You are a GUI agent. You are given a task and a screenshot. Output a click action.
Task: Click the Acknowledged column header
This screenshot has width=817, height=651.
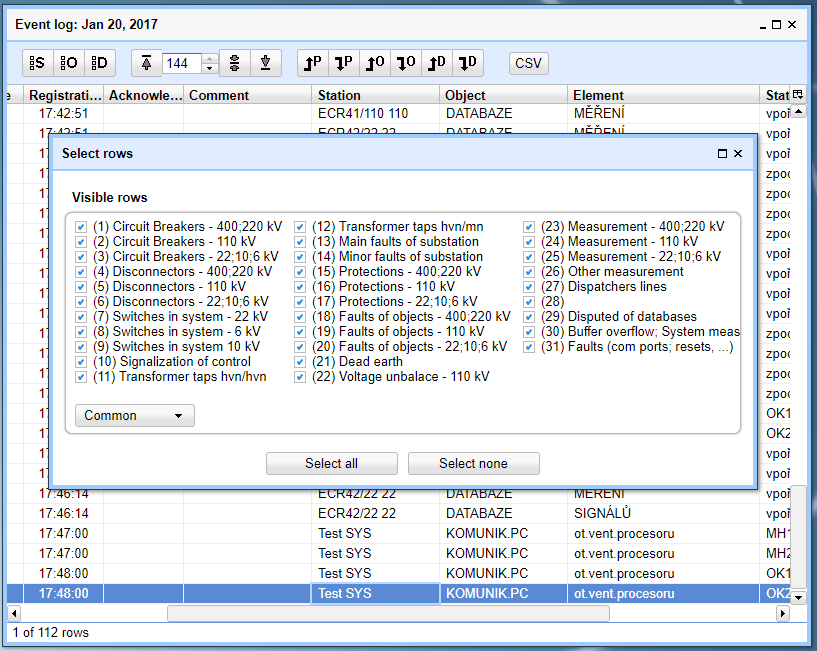pos(144,95)
